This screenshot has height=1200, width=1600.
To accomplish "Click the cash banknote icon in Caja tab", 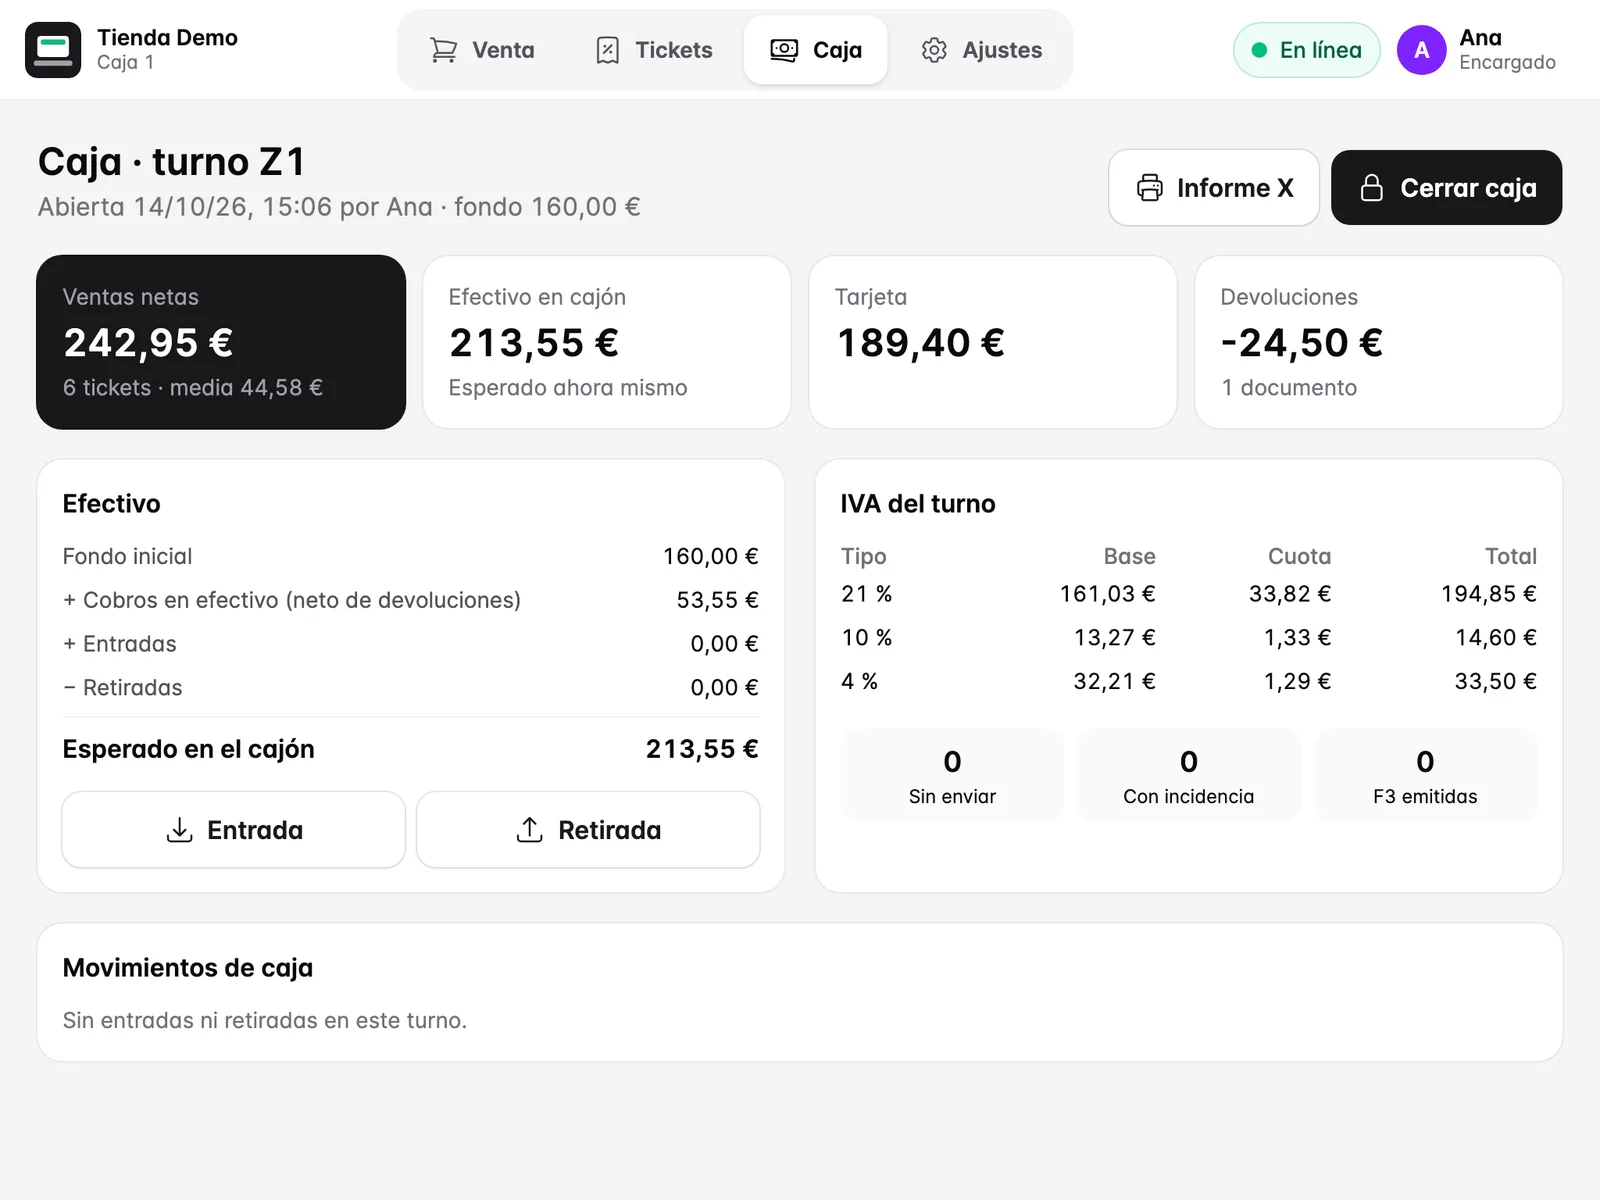I will [784, 50].
